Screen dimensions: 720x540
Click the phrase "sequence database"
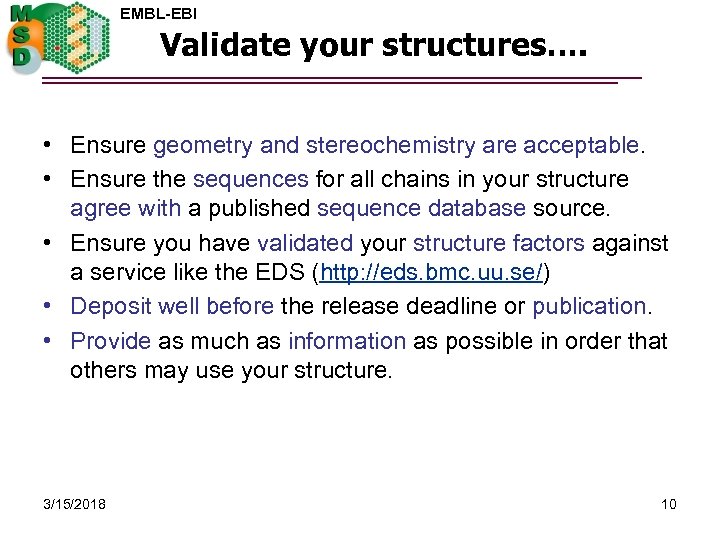[421, 208]
